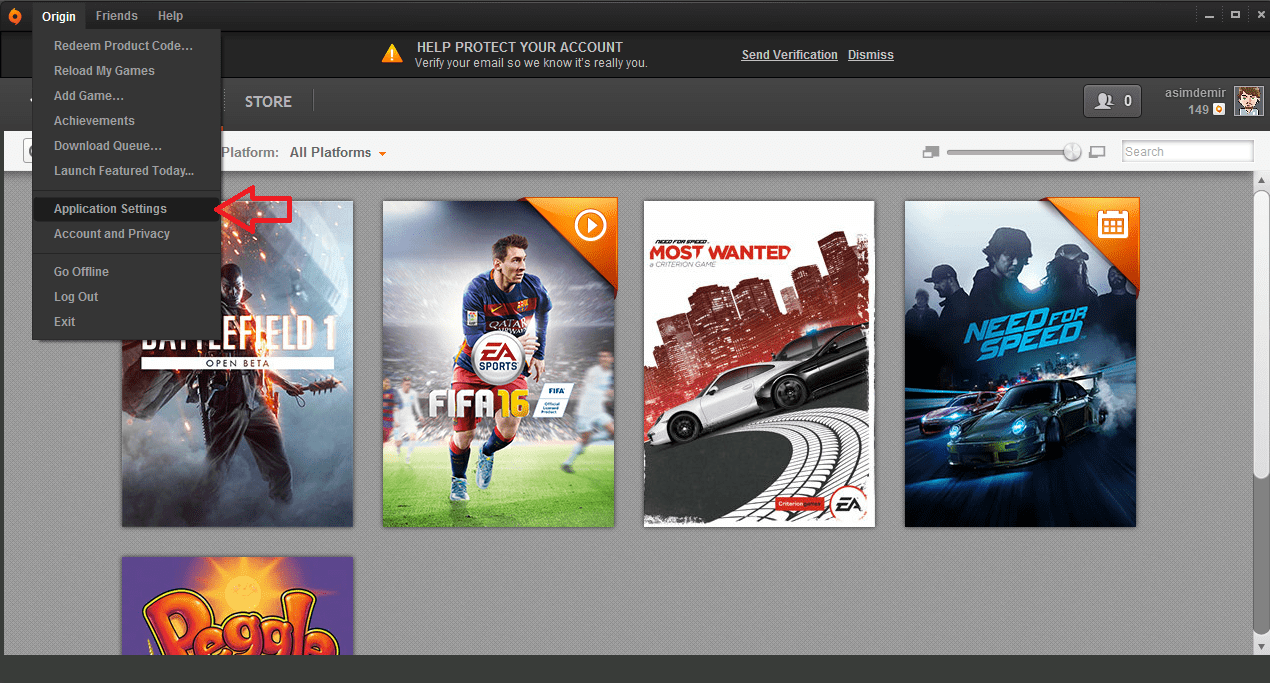The height and width of the screenshot is (683, 1270).
Task: Click the Need for Speed calendar badge
Action: coord(1111,224)
